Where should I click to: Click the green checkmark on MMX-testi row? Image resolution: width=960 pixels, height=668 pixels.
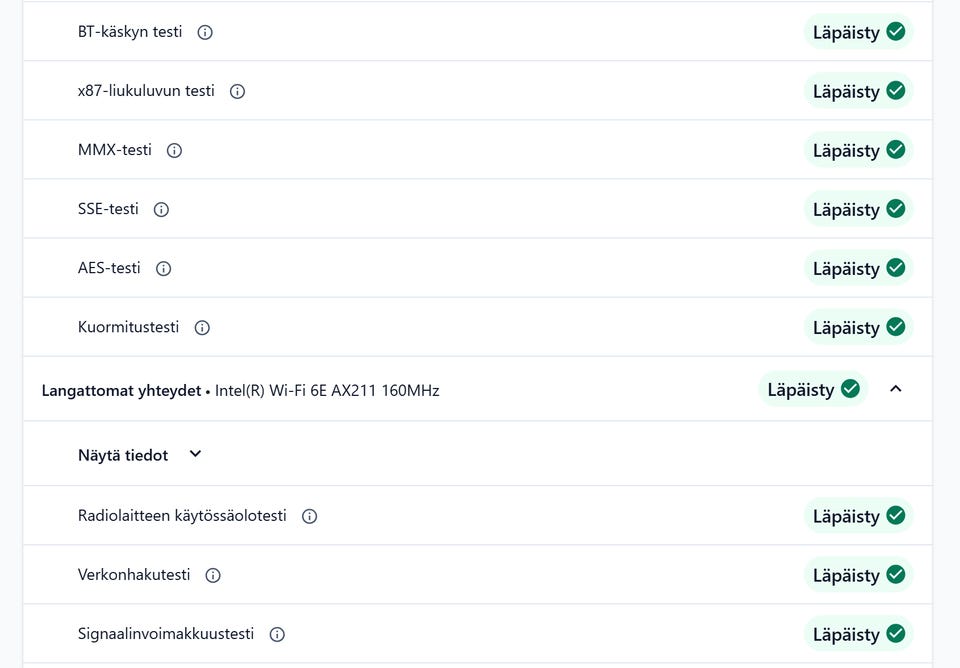[x=896, y=150]
